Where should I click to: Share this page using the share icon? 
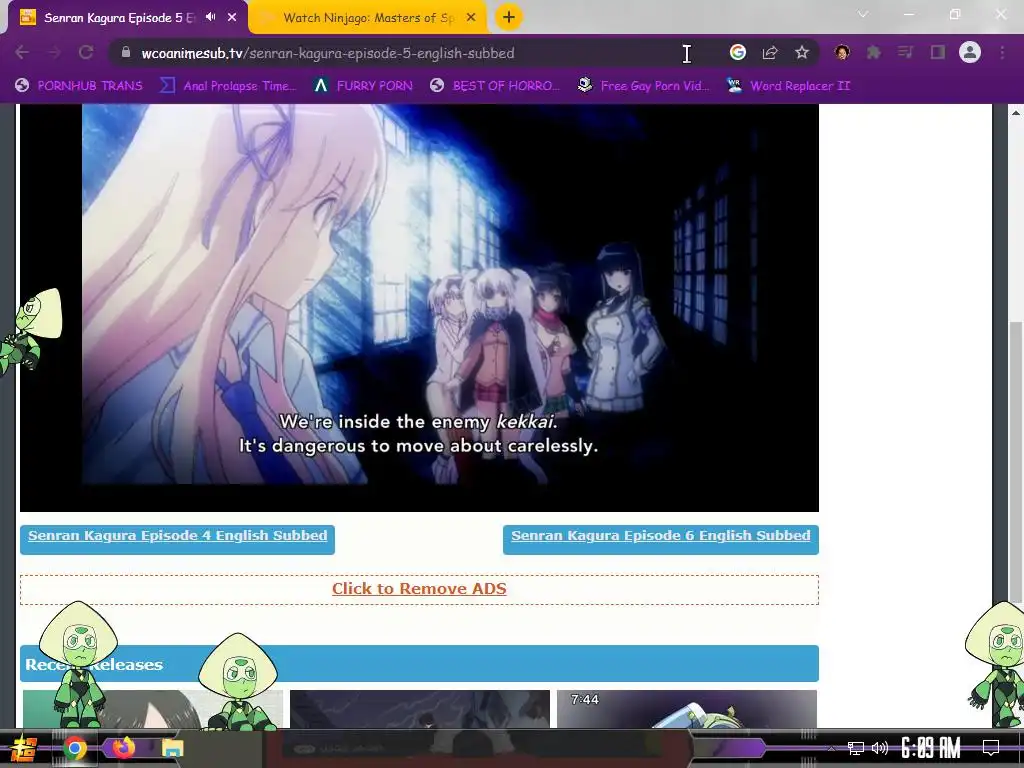770,52
